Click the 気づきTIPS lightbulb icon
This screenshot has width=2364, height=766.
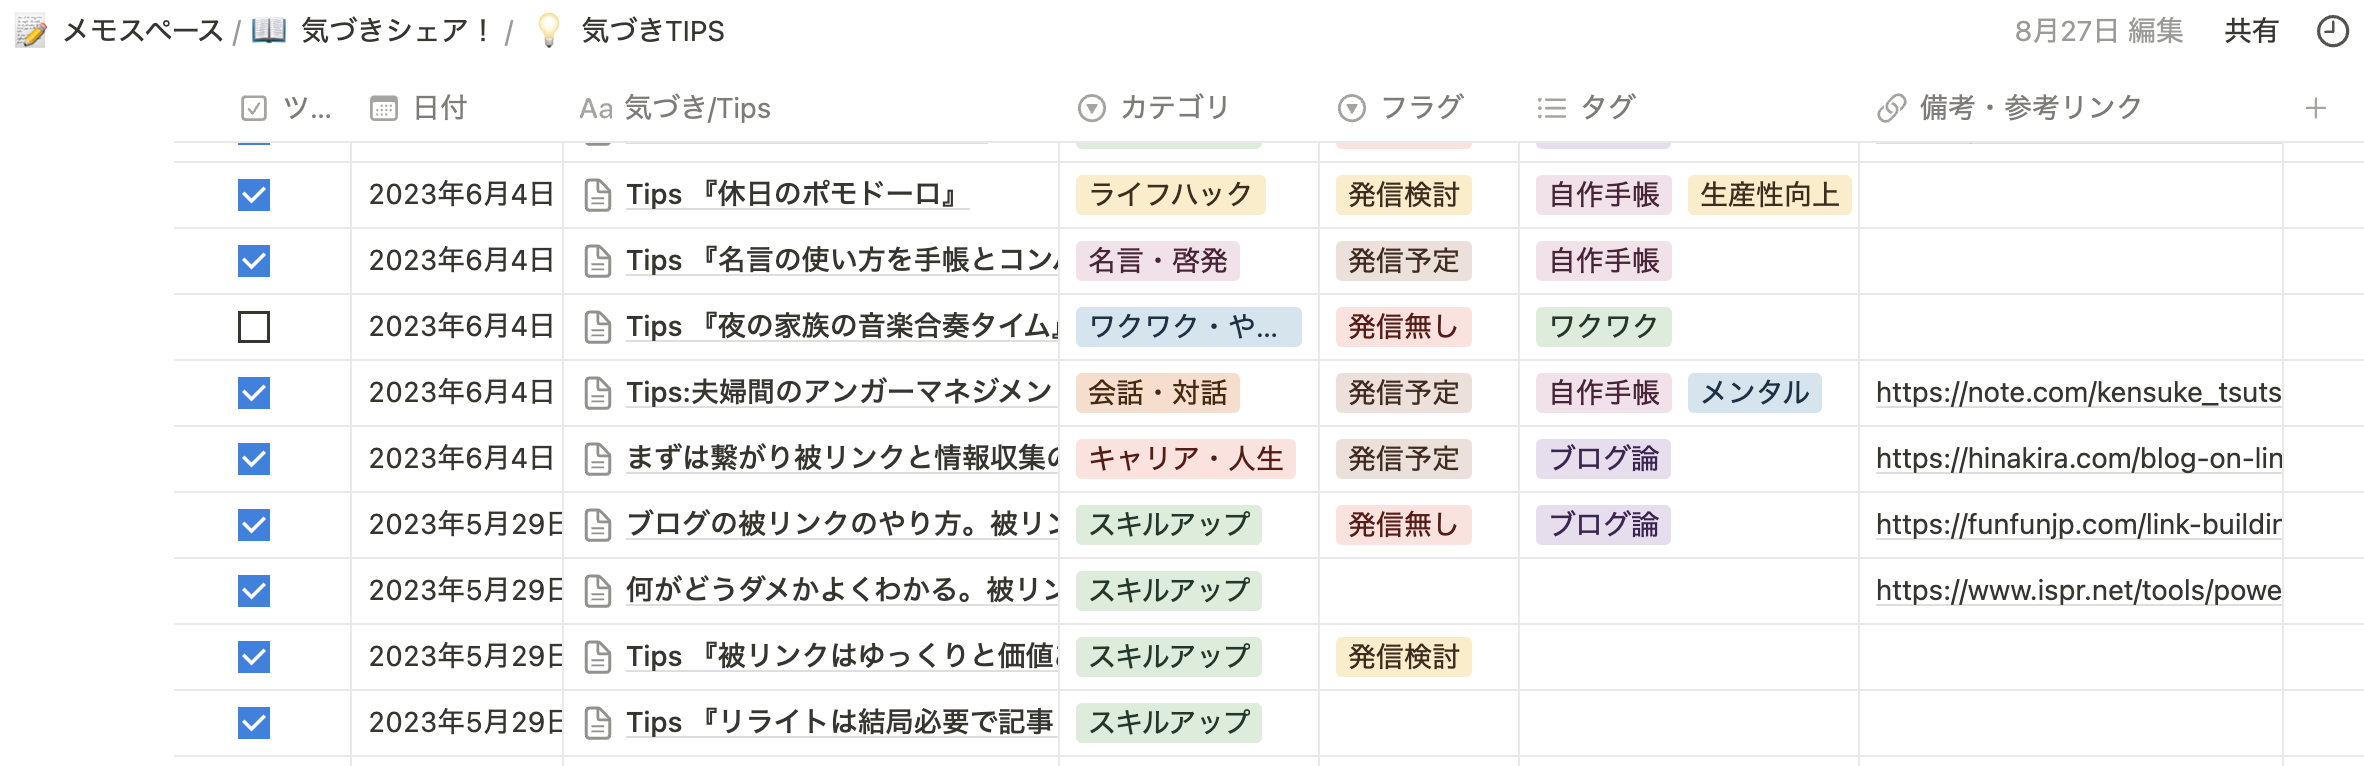point(548,31)
